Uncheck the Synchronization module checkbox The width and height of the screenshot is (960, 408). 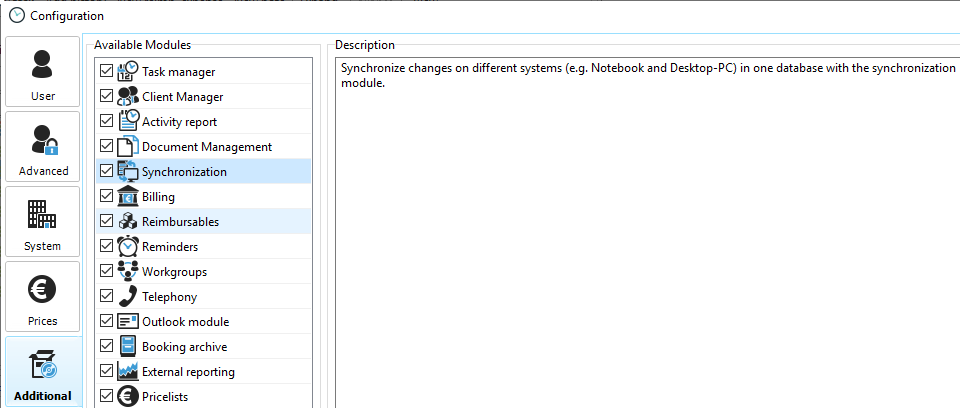106,172
